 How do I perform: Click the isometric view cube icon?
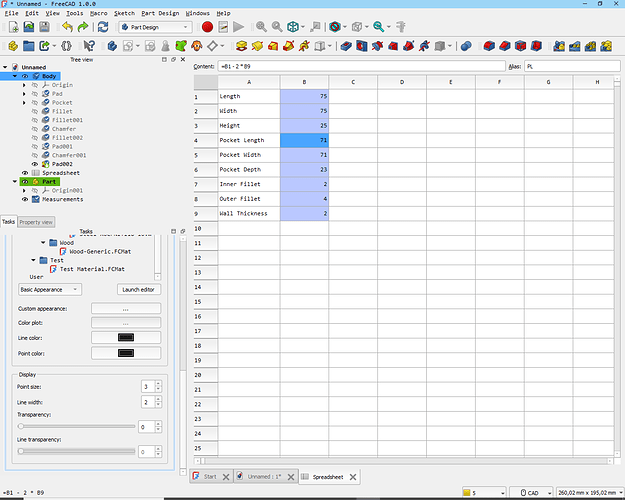click(x=293, y=27)
